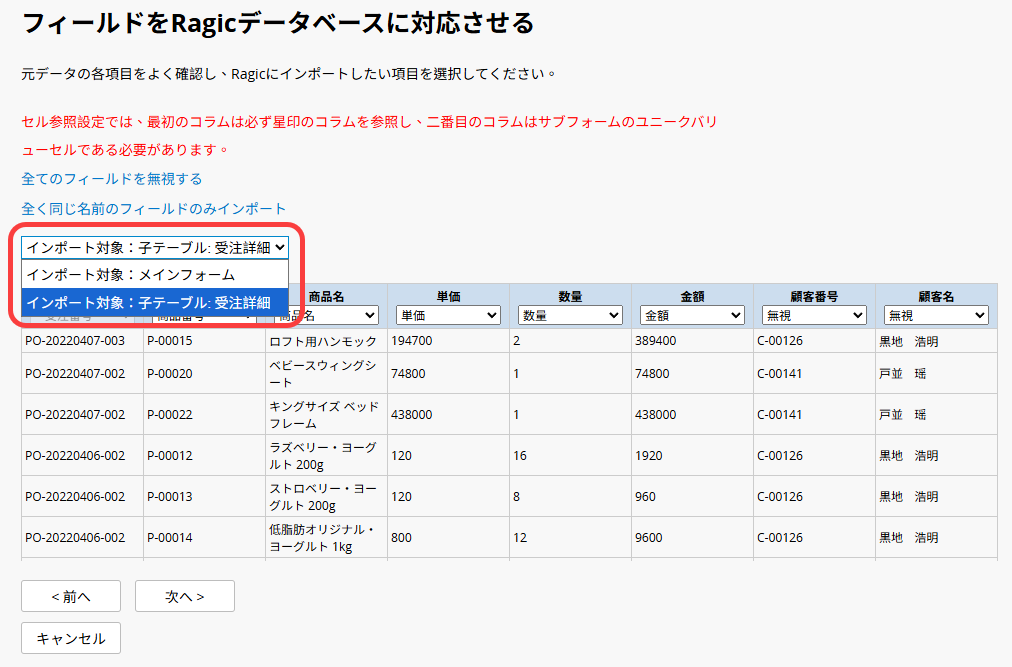This screenshot has width=1012, height=667.
Task: Select the P-00020 product number cell
Action: point(169,374)
